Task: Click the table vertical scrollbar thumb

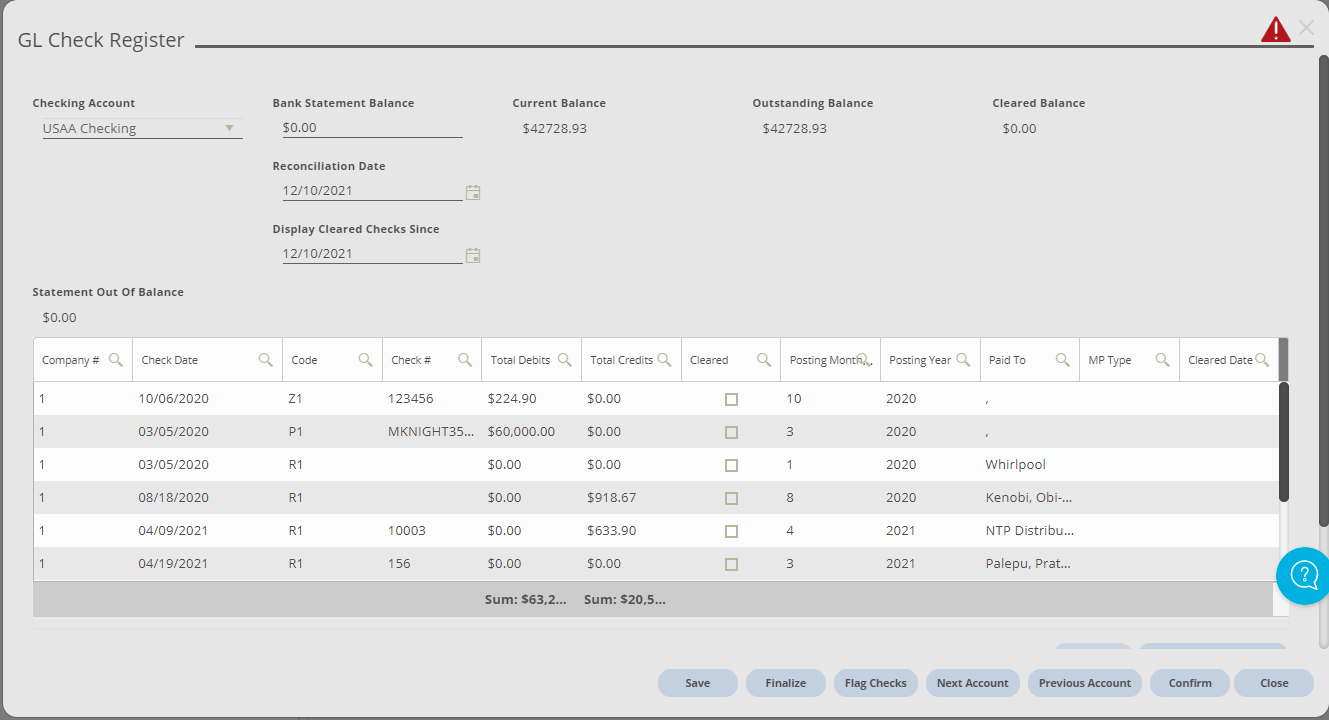Action: click(1284, 441)
